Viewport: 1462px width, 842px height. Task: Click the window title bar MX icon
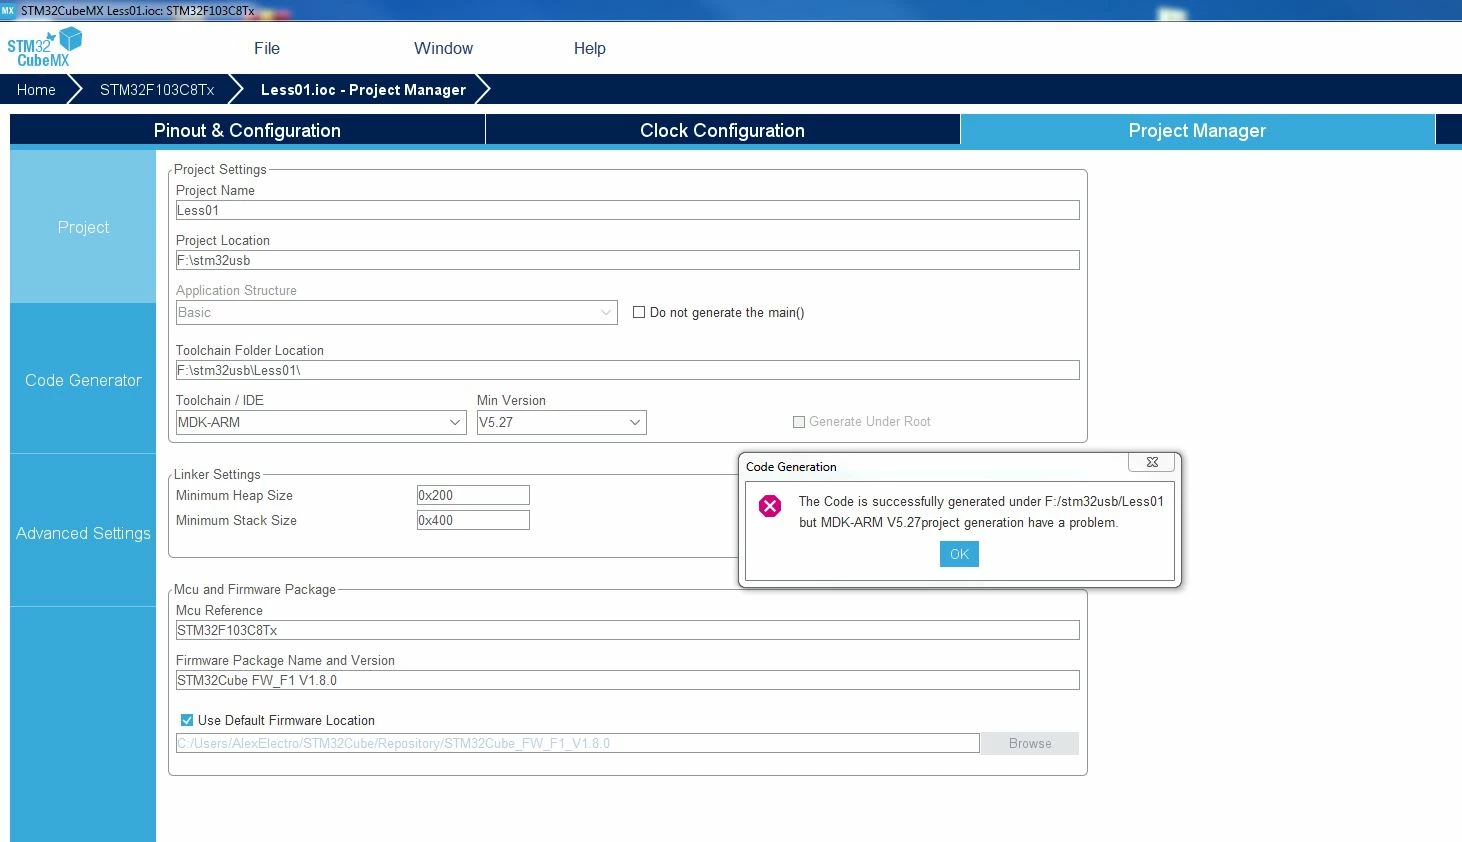[8, 10]
